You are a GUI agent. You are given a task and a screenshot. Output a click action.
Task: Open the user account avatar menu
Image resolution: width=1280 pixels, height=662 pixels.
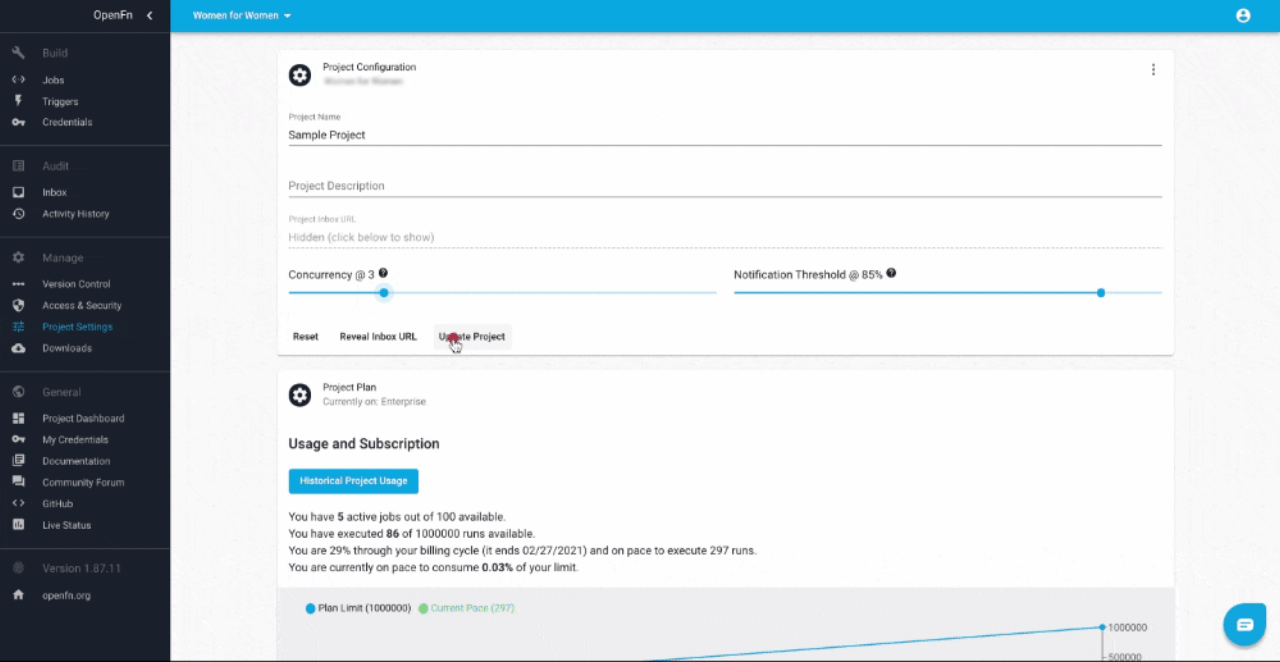point(1243,15)
